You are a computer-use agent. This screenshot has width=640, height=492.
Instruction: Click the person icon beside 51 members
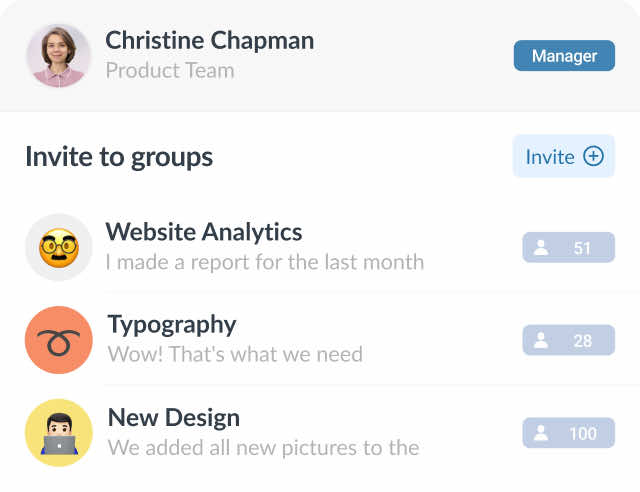(x=541, y=248)
